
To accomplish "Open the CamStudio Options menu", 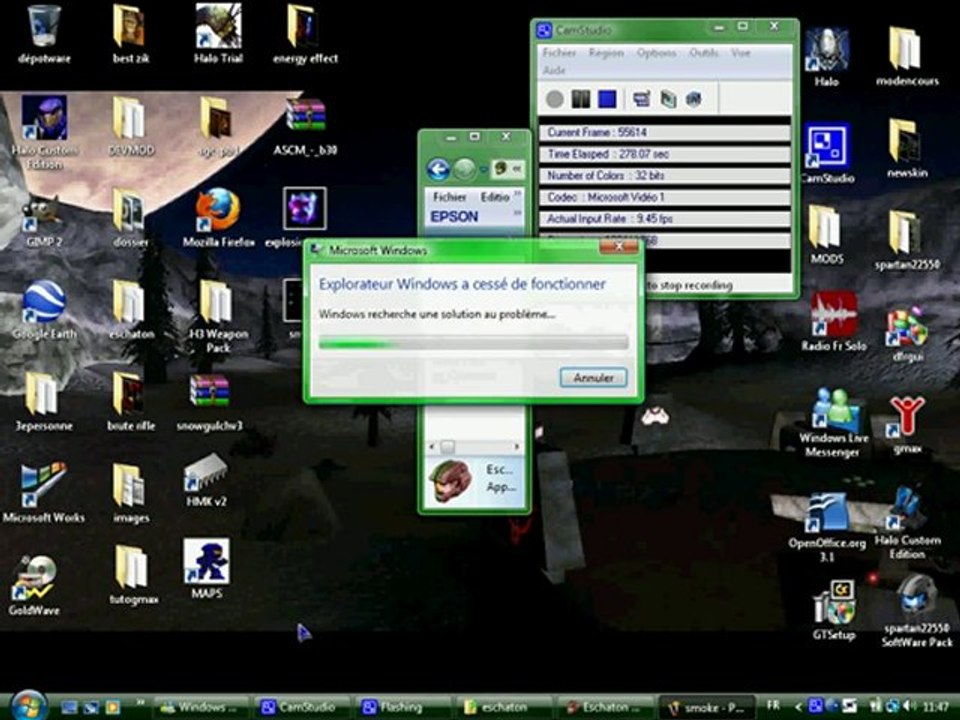I will pos(656,53).
